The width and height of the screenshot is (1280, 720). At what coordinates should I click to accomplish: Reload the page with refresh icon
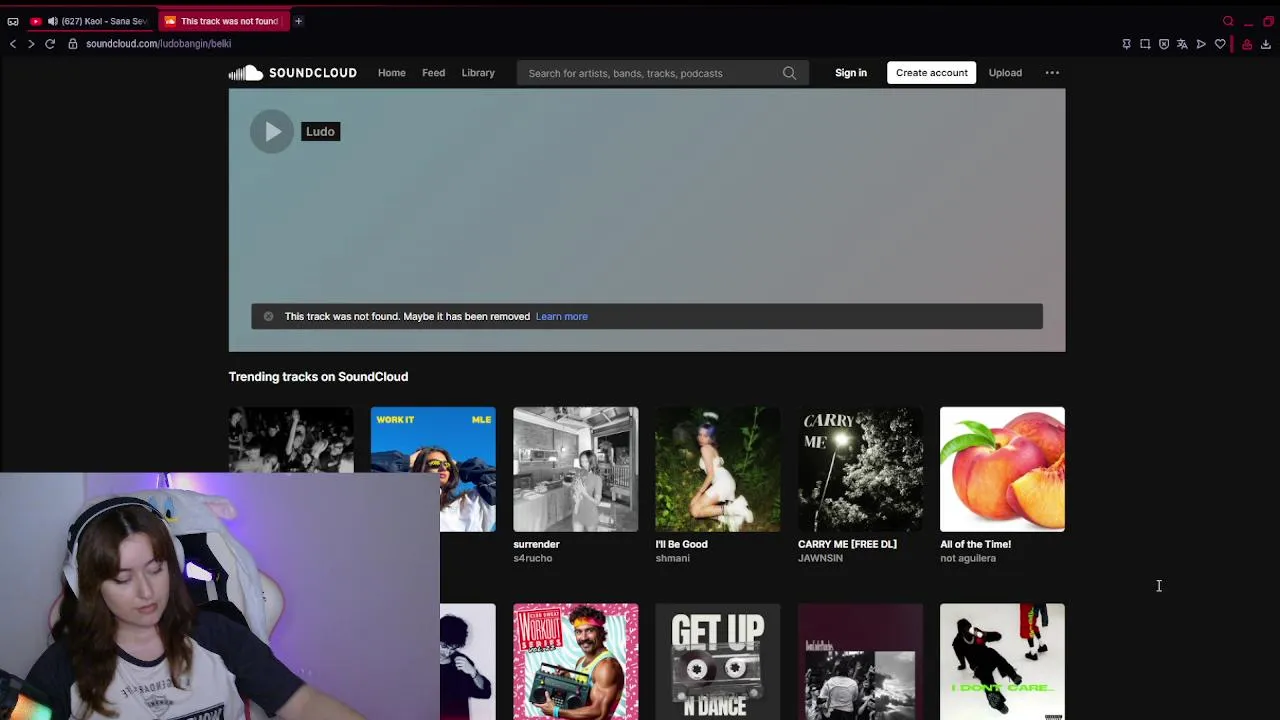pyautogui.click(x=50, y=44)
